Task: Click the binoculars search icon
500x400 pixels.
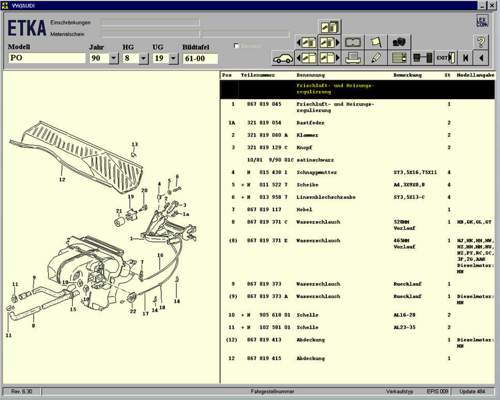Action: tap(399, 42)
